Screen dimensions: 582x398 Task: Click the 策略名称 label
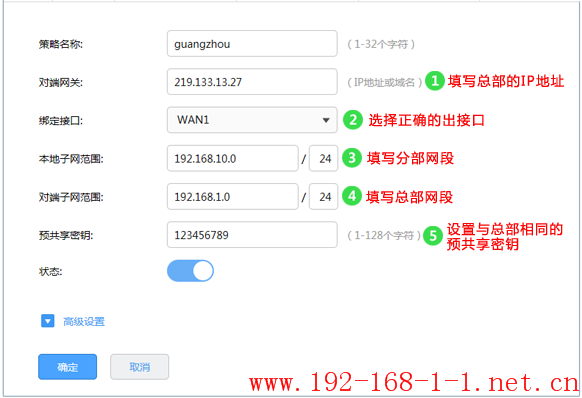click(61, 44)
